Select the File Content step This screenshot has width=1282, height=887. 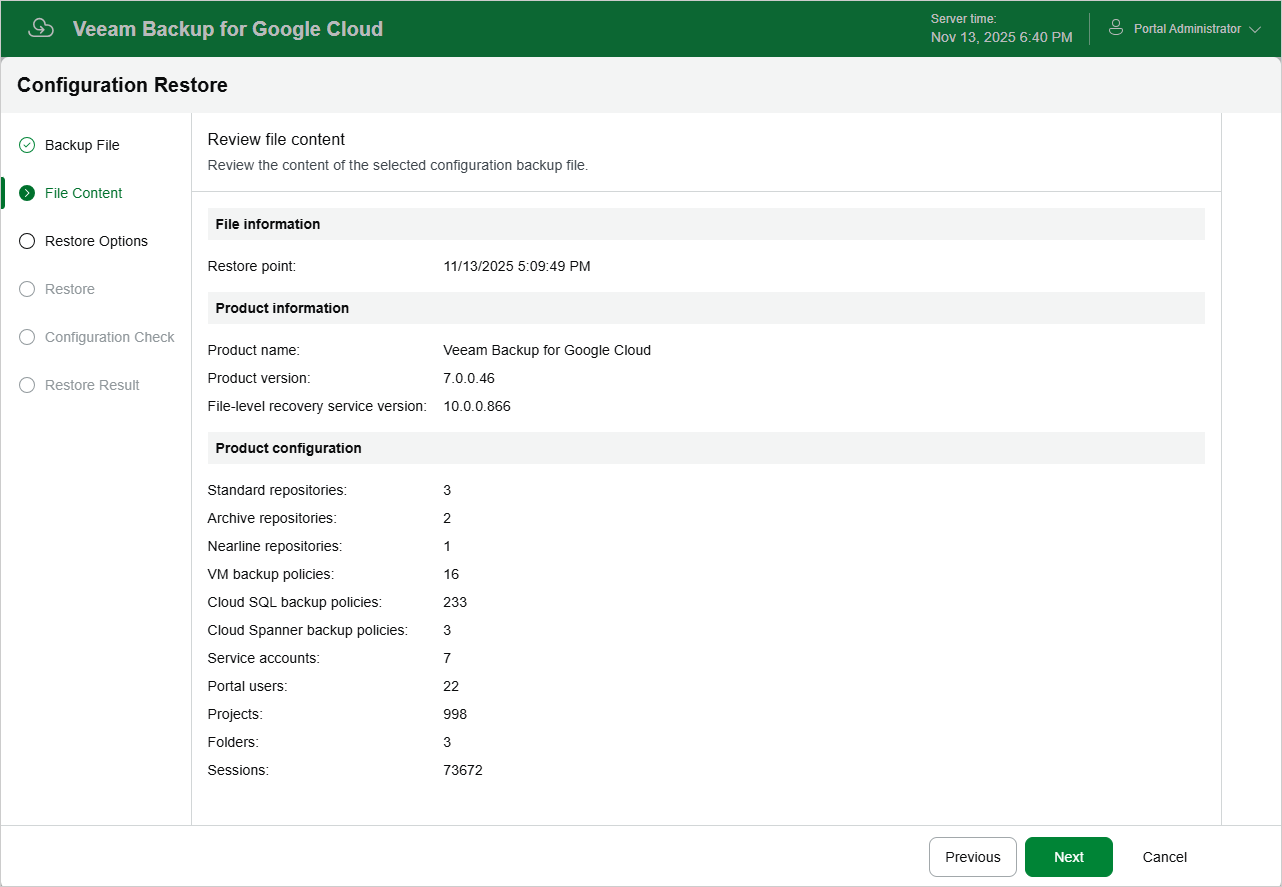[84, 193]
